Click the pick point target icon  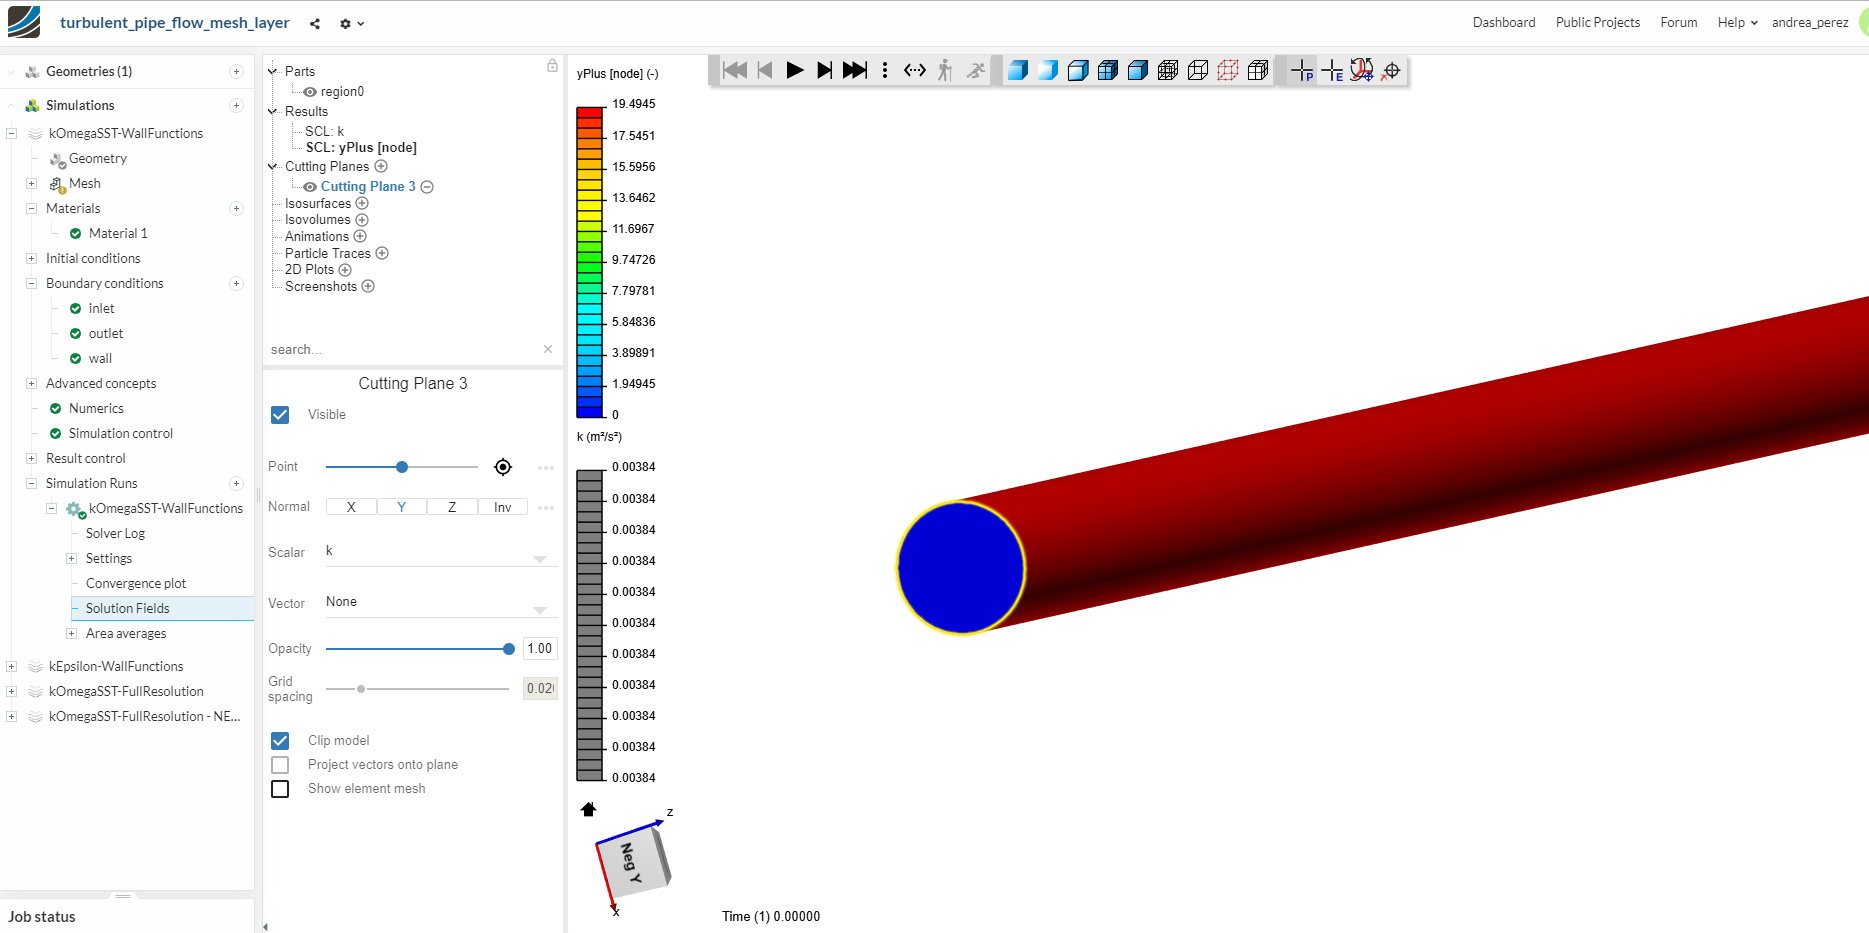click(x=503, y=467)
